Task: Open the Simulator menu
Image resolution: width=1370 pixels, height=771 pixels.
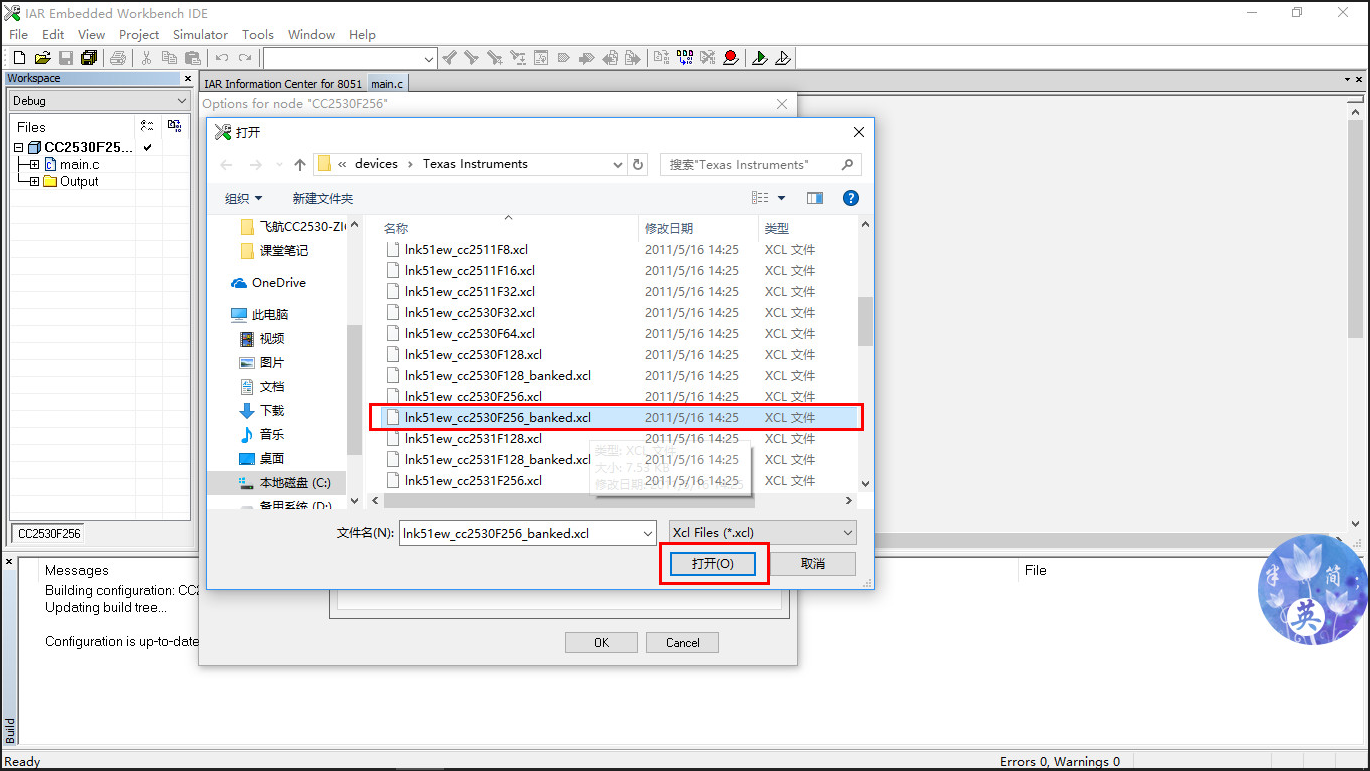Action: [x=199, y=34]
